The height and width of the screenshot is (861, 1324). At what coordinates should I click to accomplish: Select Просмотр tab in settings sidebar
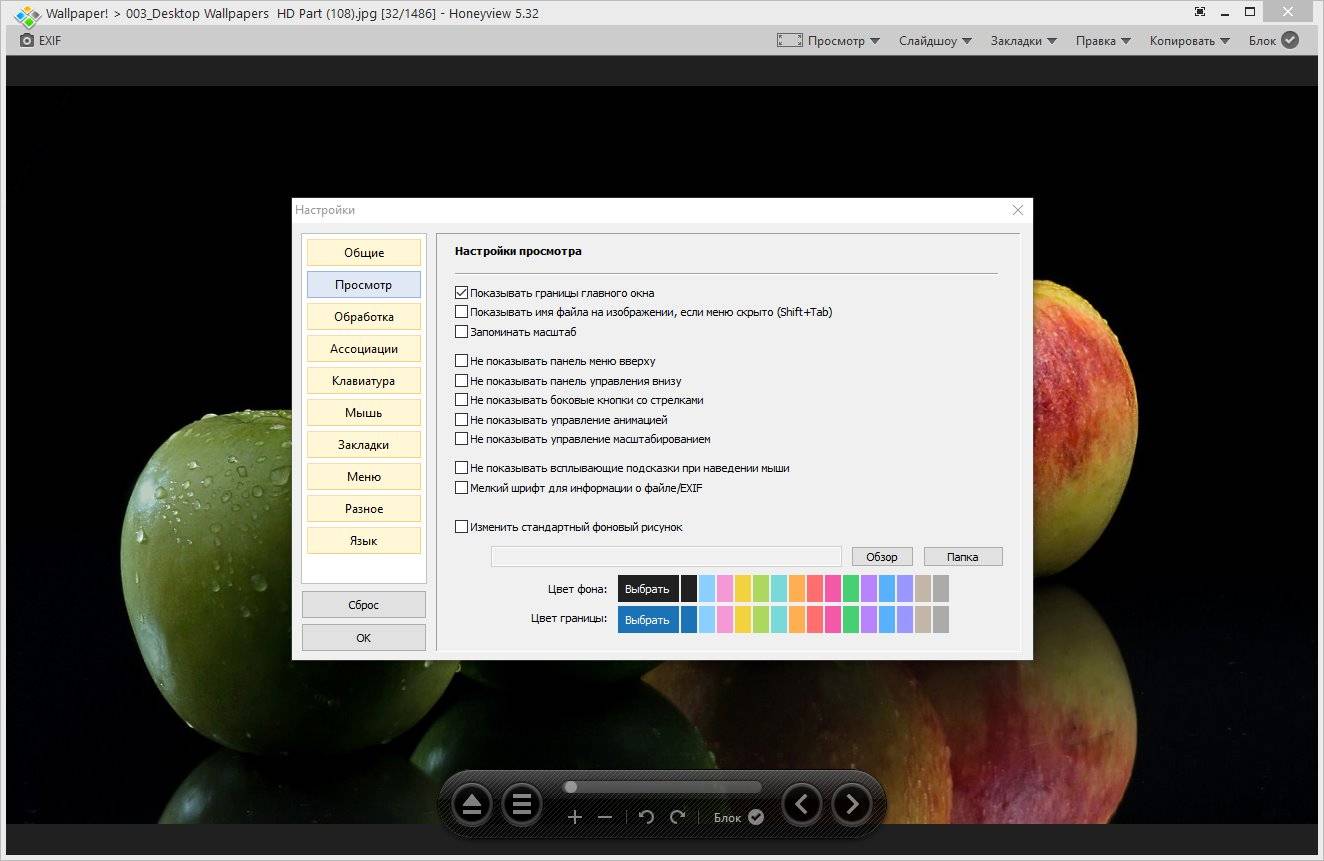point(364,285)
